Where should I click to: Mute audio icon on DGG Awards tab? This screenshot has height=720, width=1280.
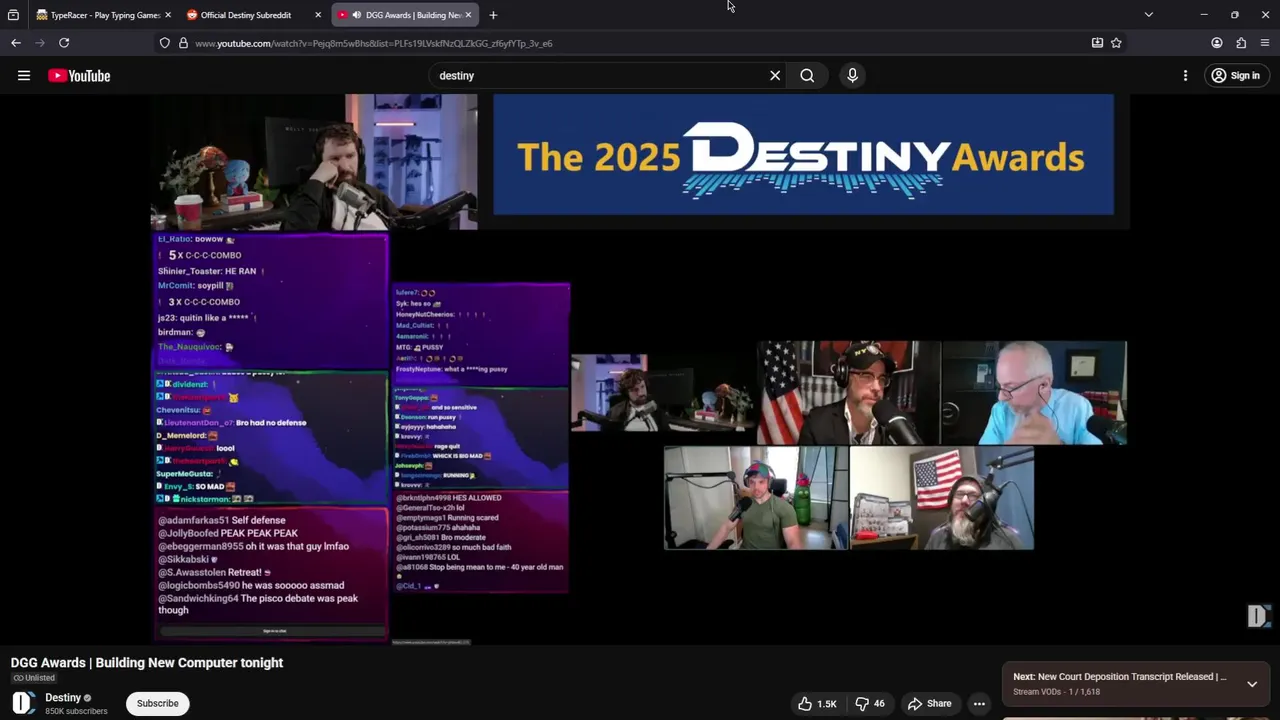coord(357,15)
